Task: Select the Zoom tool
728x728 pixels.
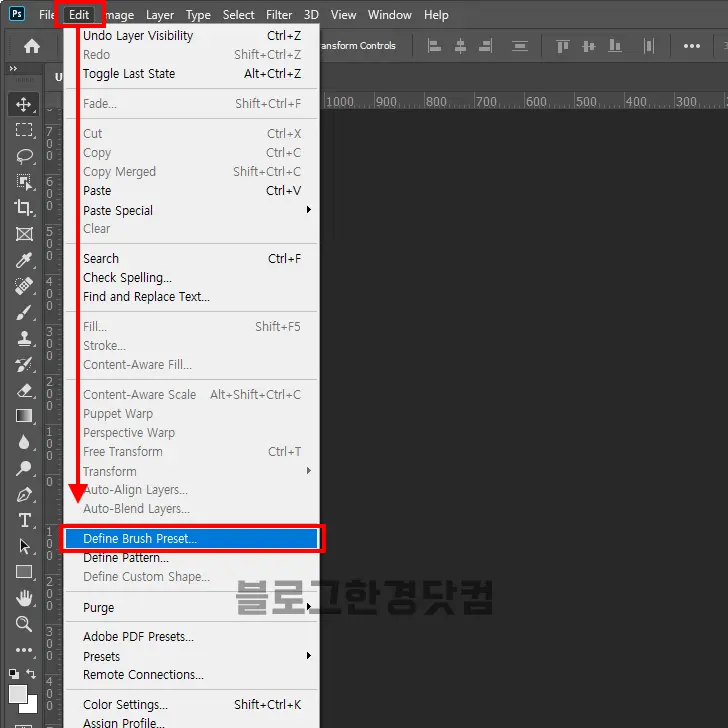Action: click(24, 624)
